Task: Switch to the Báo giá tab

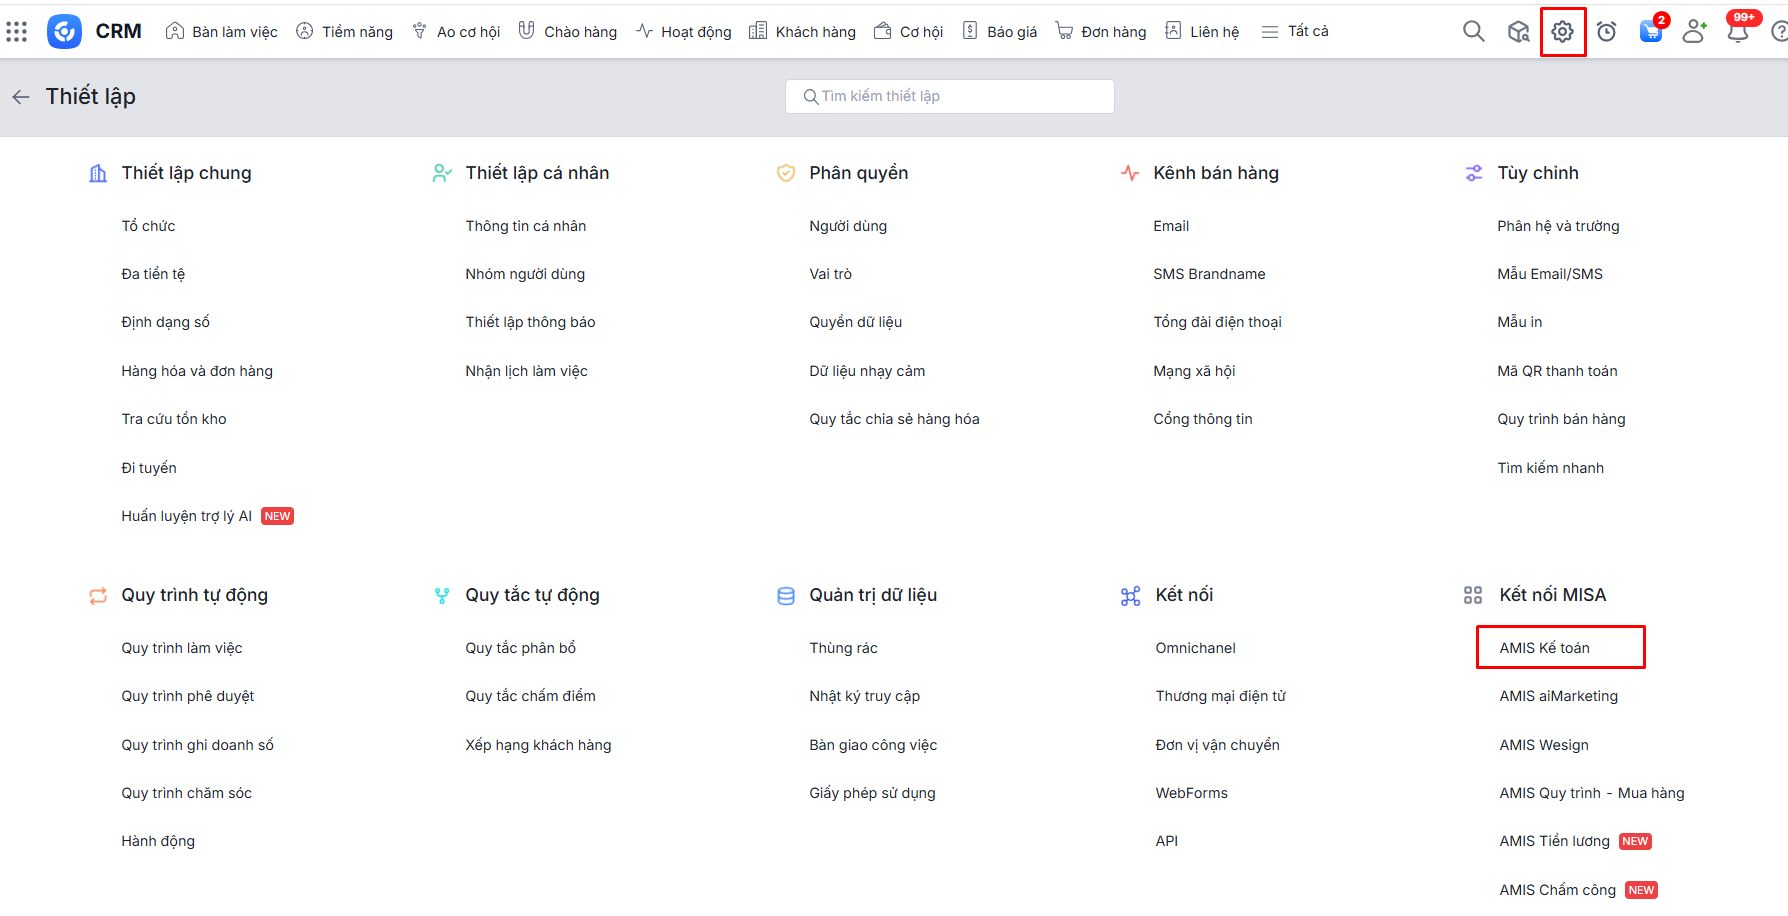Action: click(1000, 32)
